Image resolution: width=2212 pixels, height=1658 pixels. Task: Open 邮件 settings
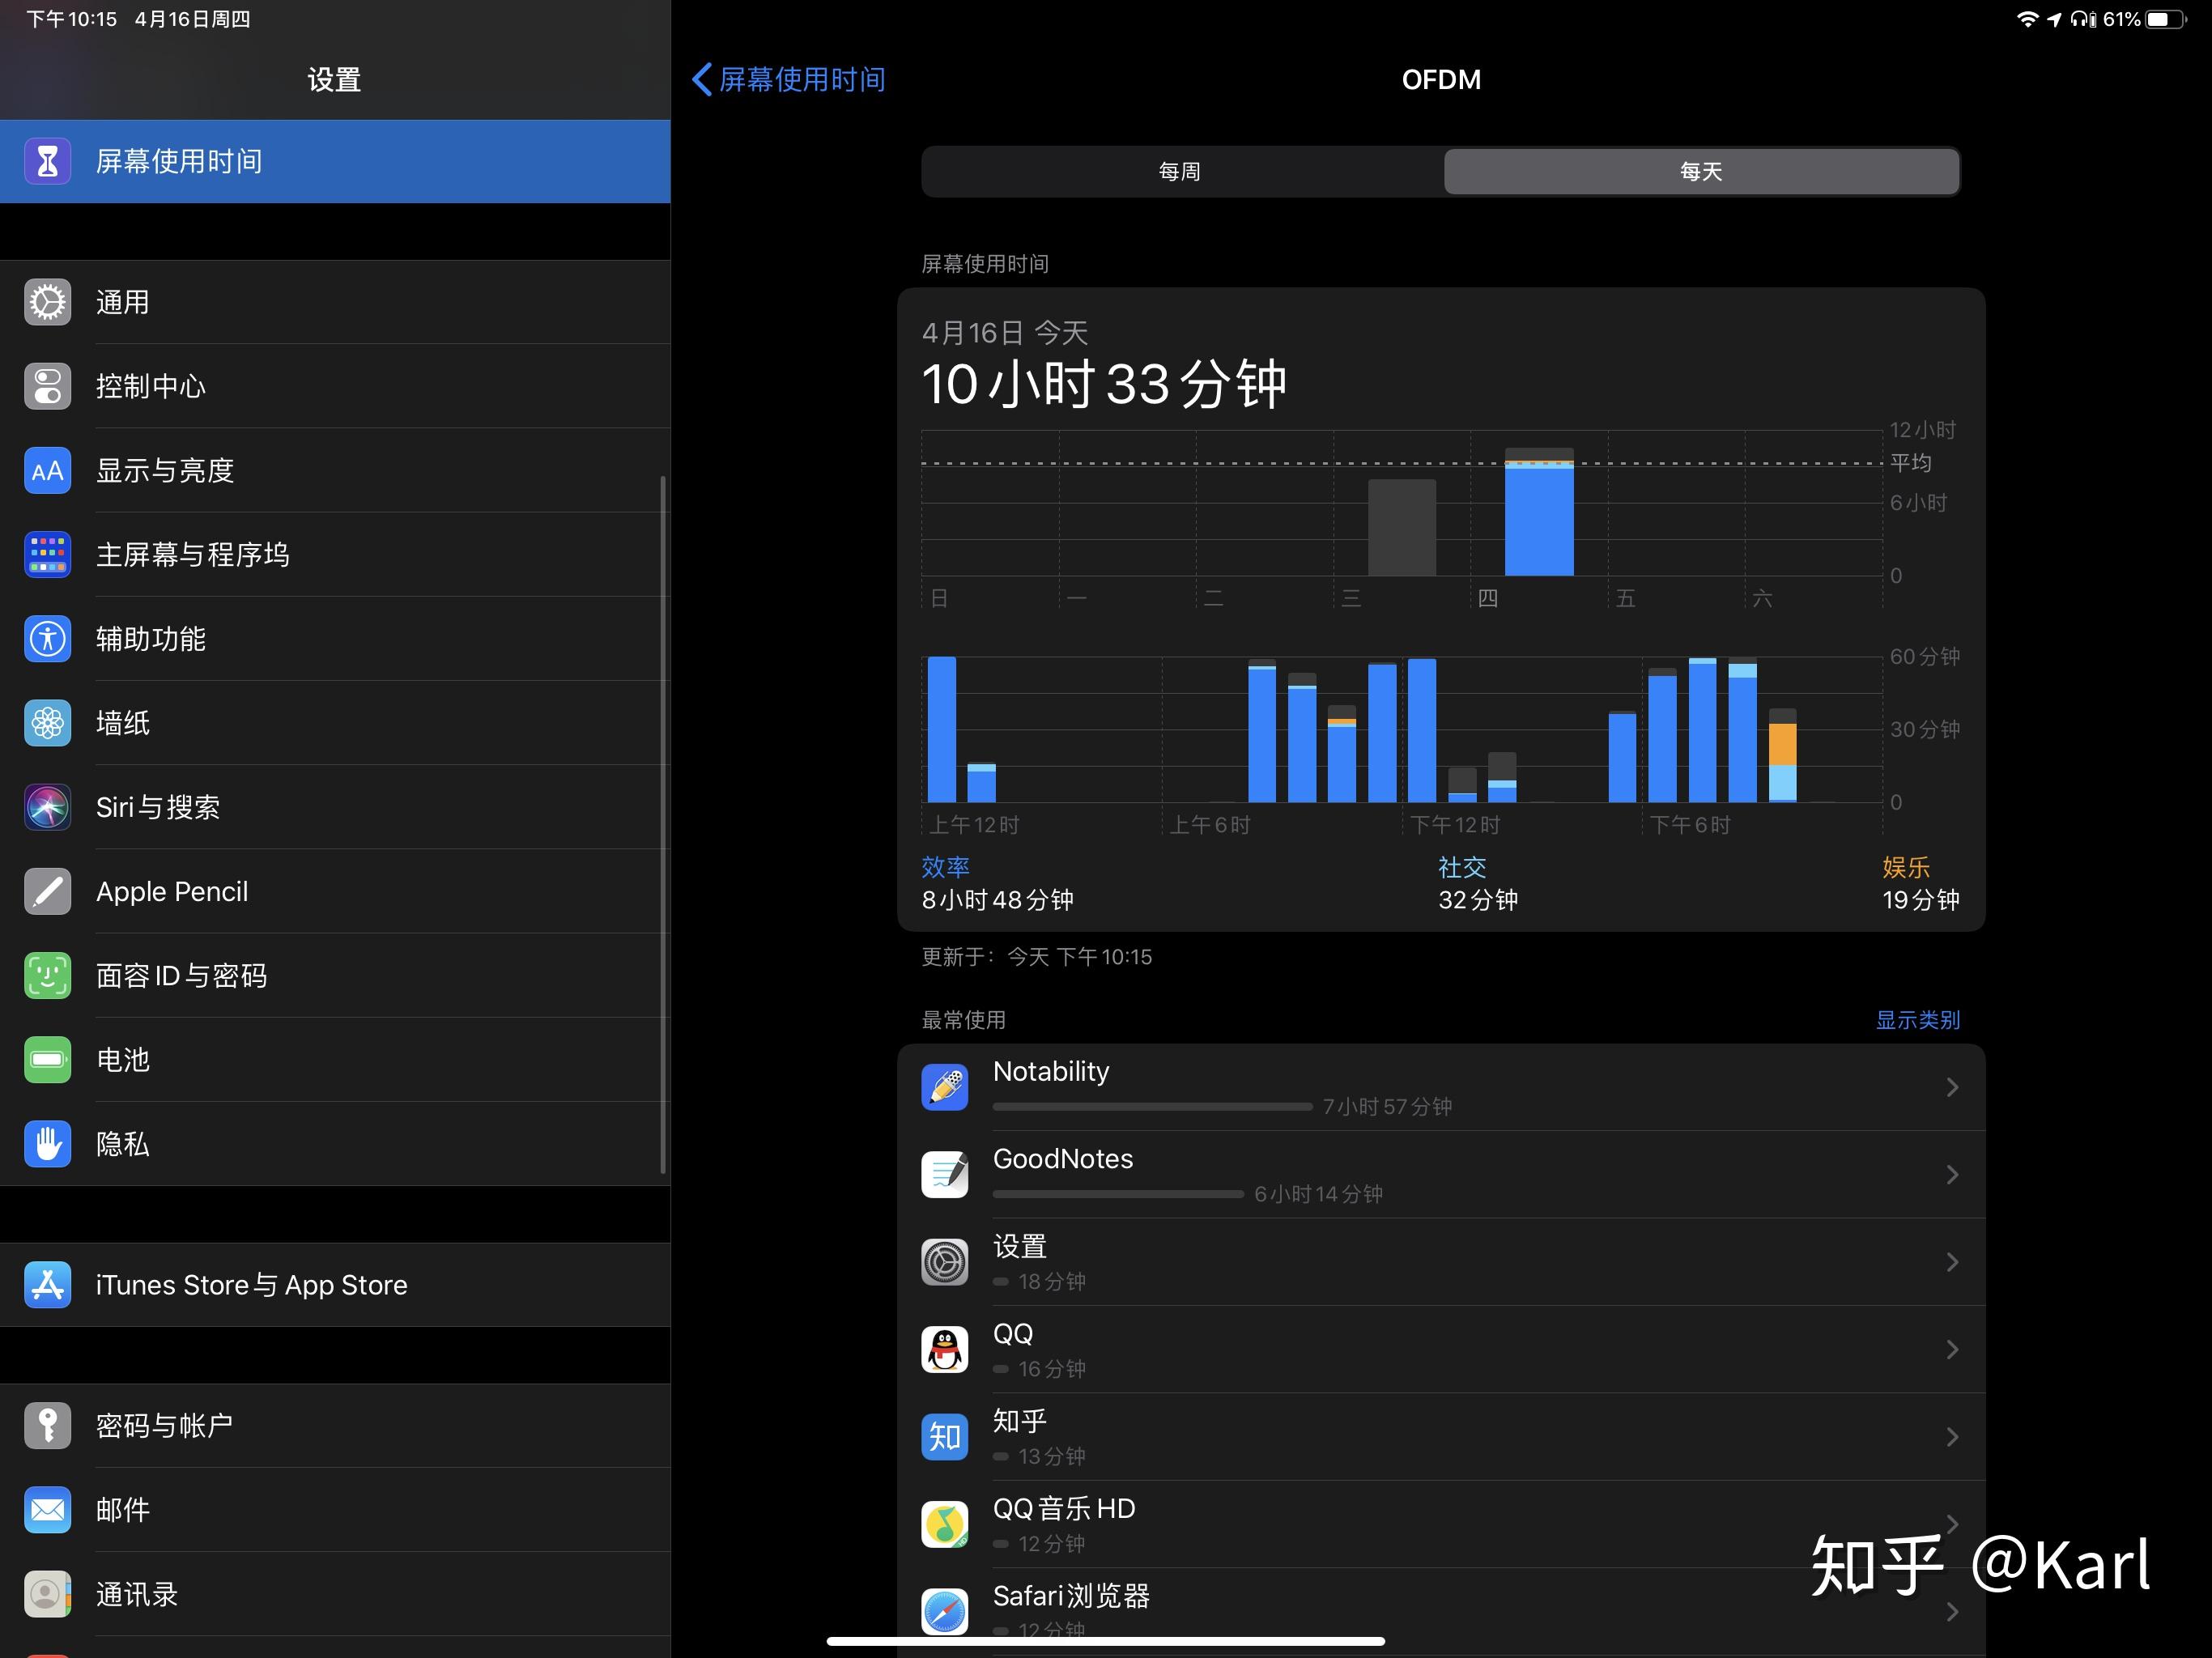point(335,1509)
